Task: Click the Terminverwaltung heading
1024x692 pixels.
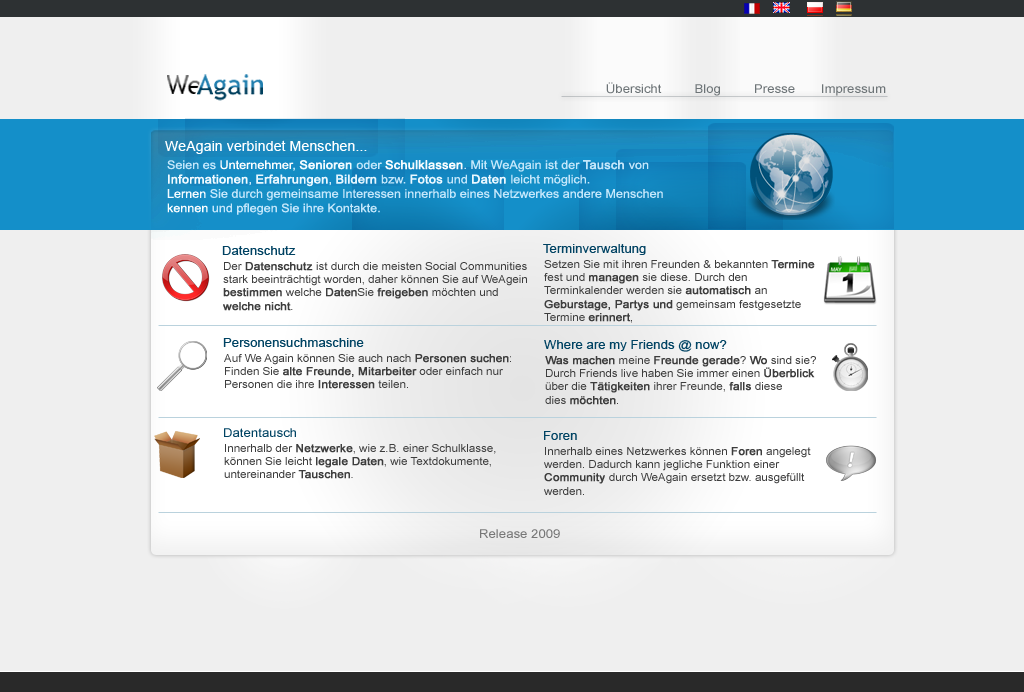Action: coord(594,249)
